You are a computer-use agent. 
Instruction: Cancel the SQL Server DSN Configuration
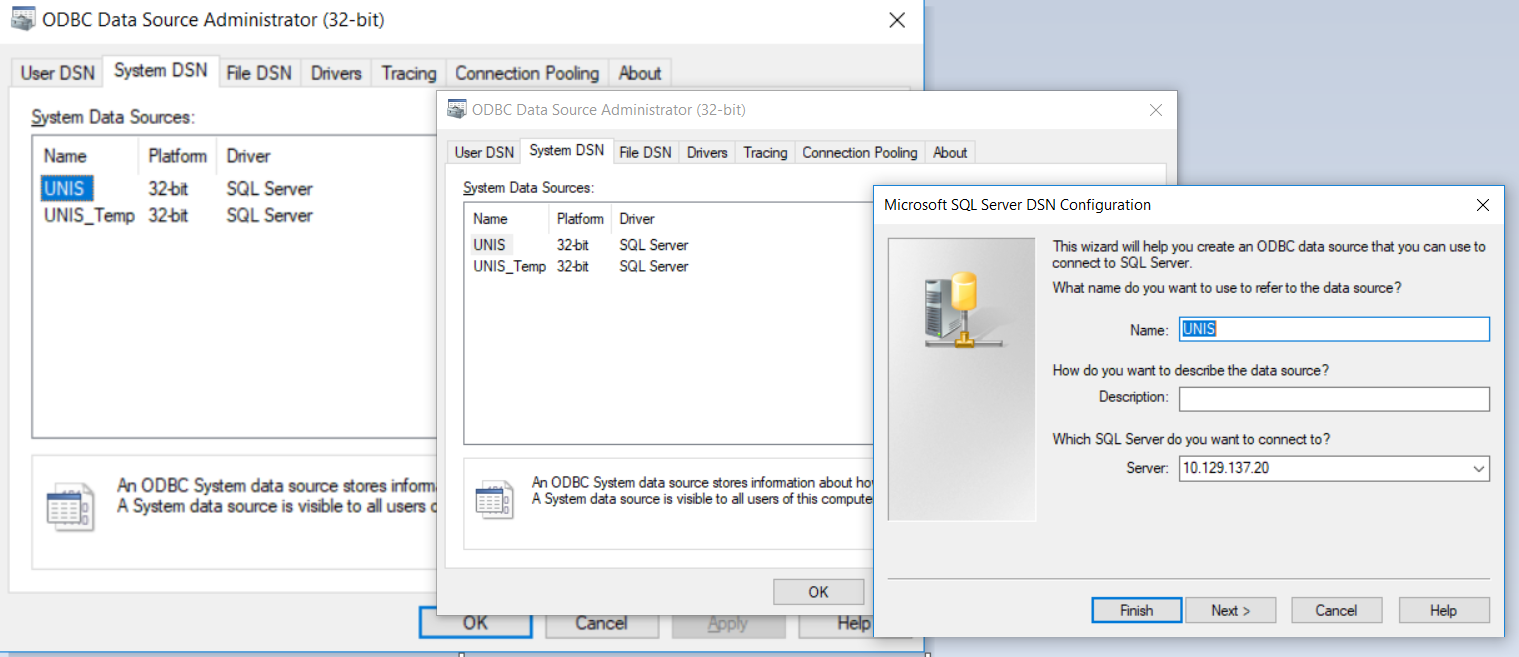point(1336,610)
